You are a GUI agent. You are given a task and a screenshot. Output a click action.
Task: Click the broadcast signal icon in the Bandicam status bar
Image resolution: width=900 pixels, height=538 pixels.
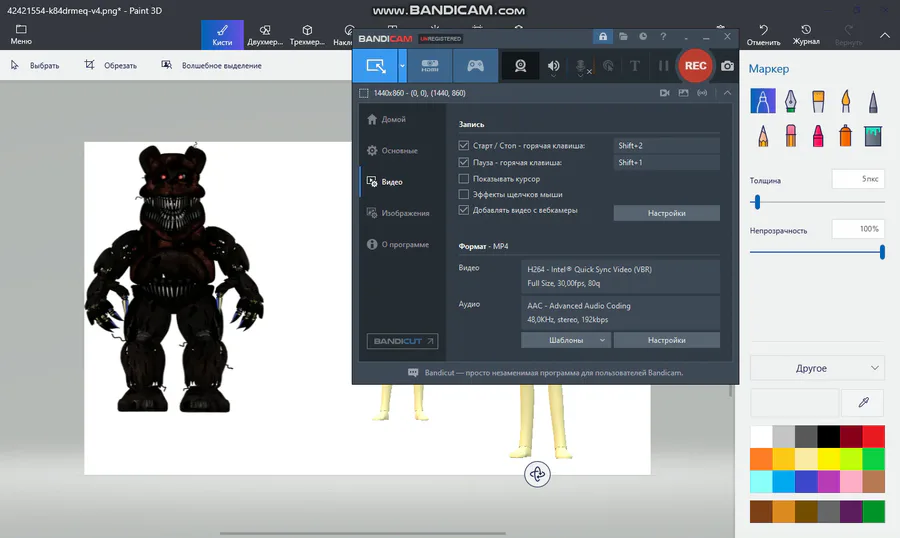[702, 93]
